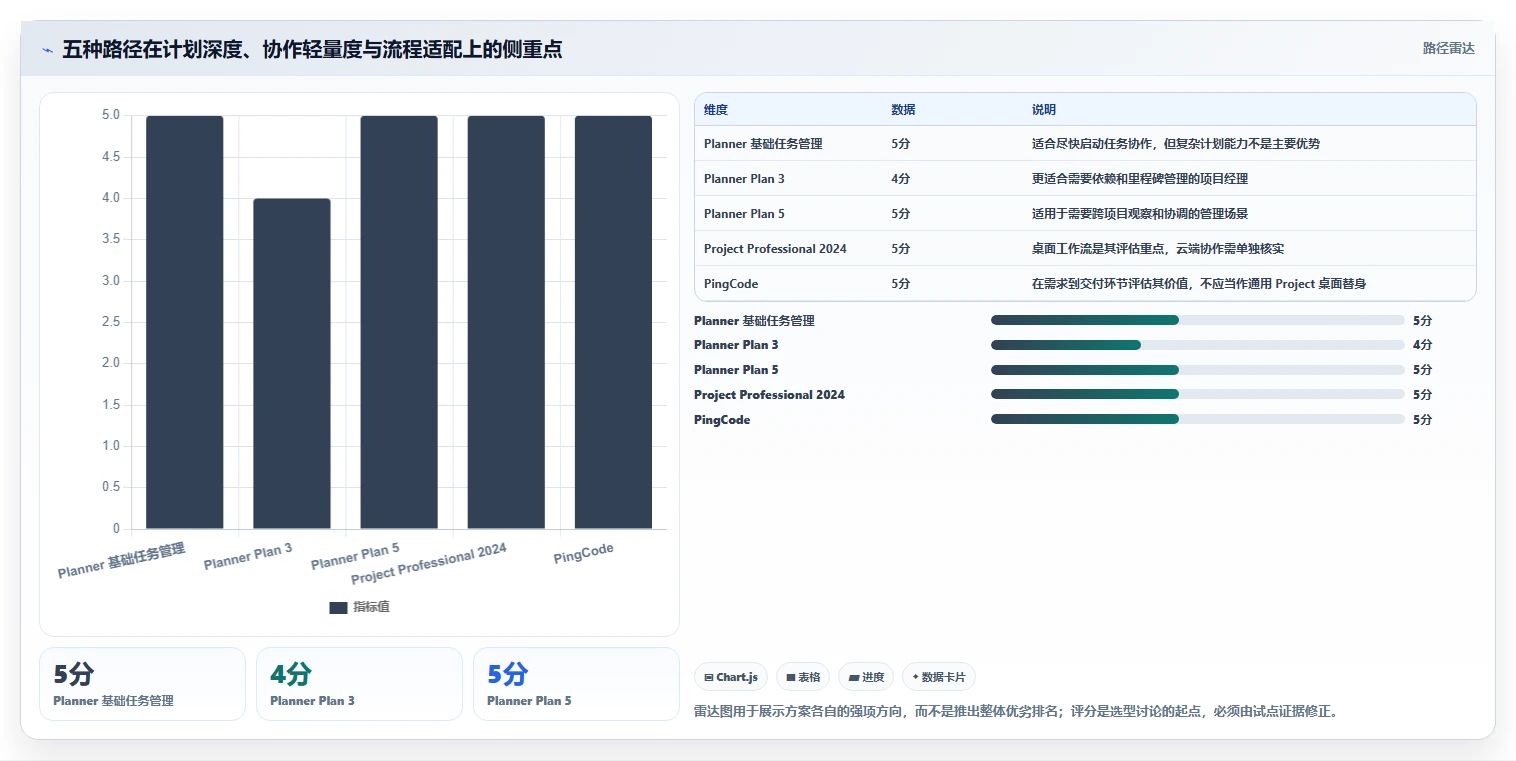The width and height of the screenshot is (1516, 761).
Task: Toggle the 指标值 legend entry under the chart
Action: click(359, 607)
